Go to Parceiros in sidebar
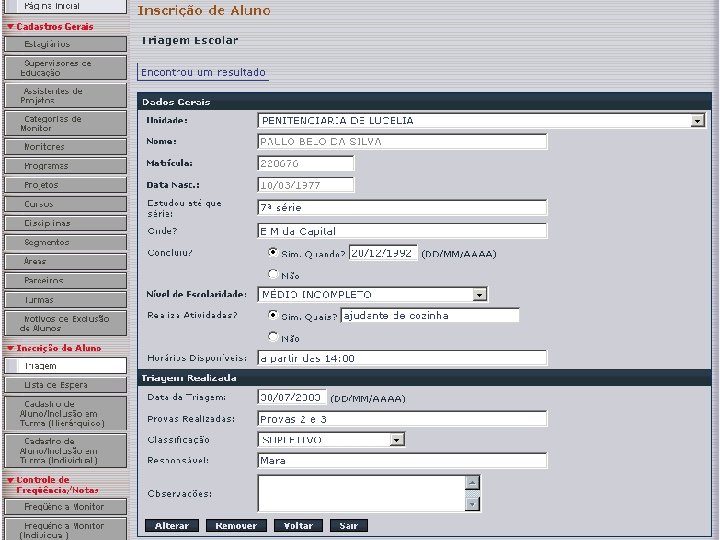This screenshot has width=720, height=540. 66,281
